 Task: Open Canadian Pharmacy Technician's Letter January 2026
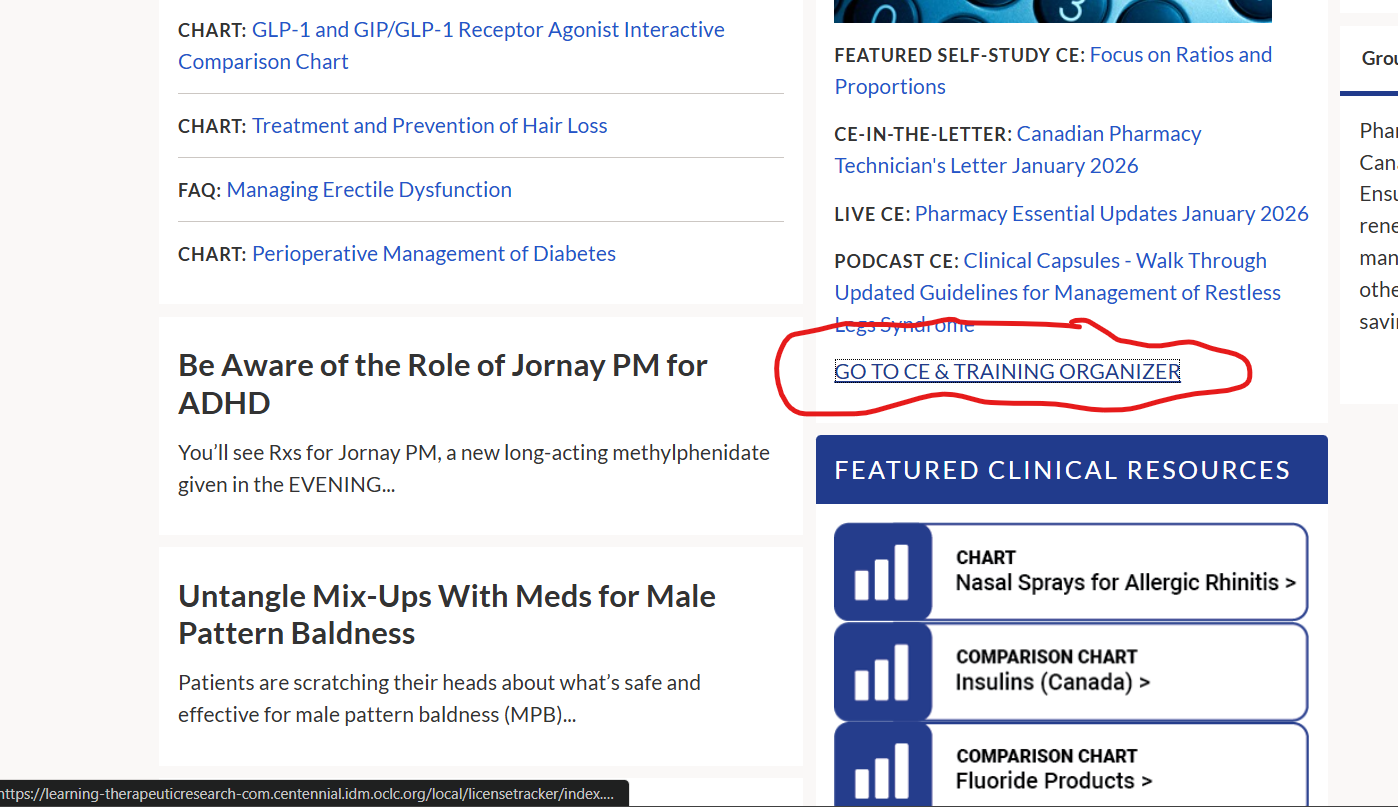tap(1108, 134)
